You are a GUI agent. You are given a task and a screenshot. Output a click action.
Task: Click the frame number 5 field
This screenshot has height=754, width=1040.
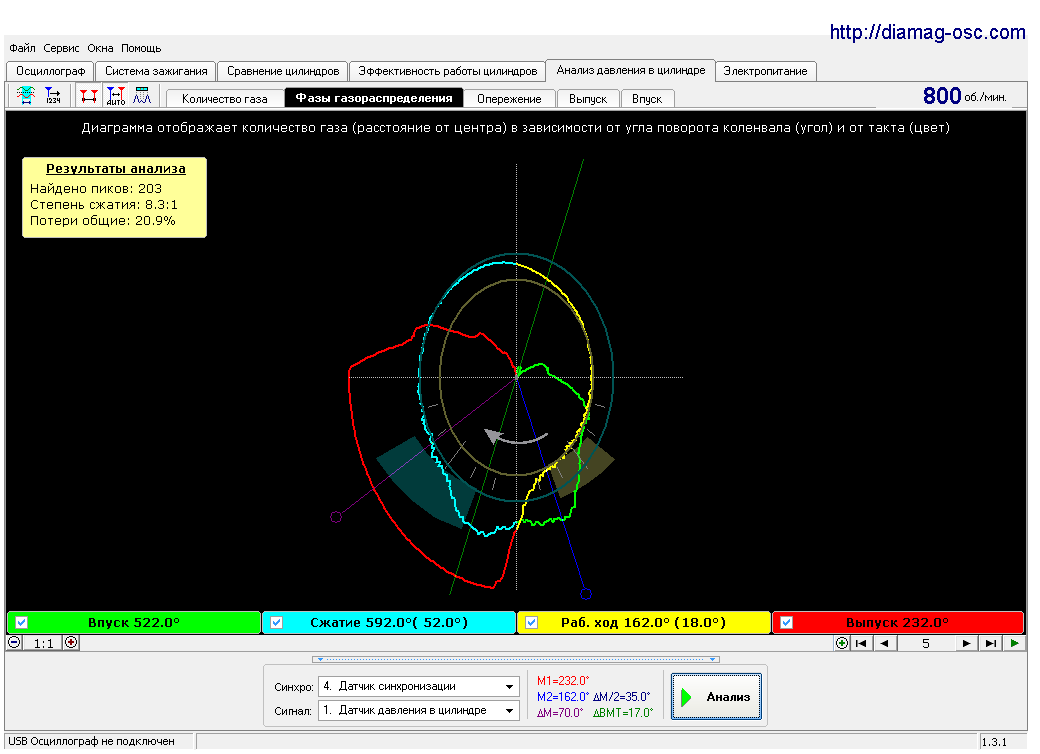tap(926, 643)
